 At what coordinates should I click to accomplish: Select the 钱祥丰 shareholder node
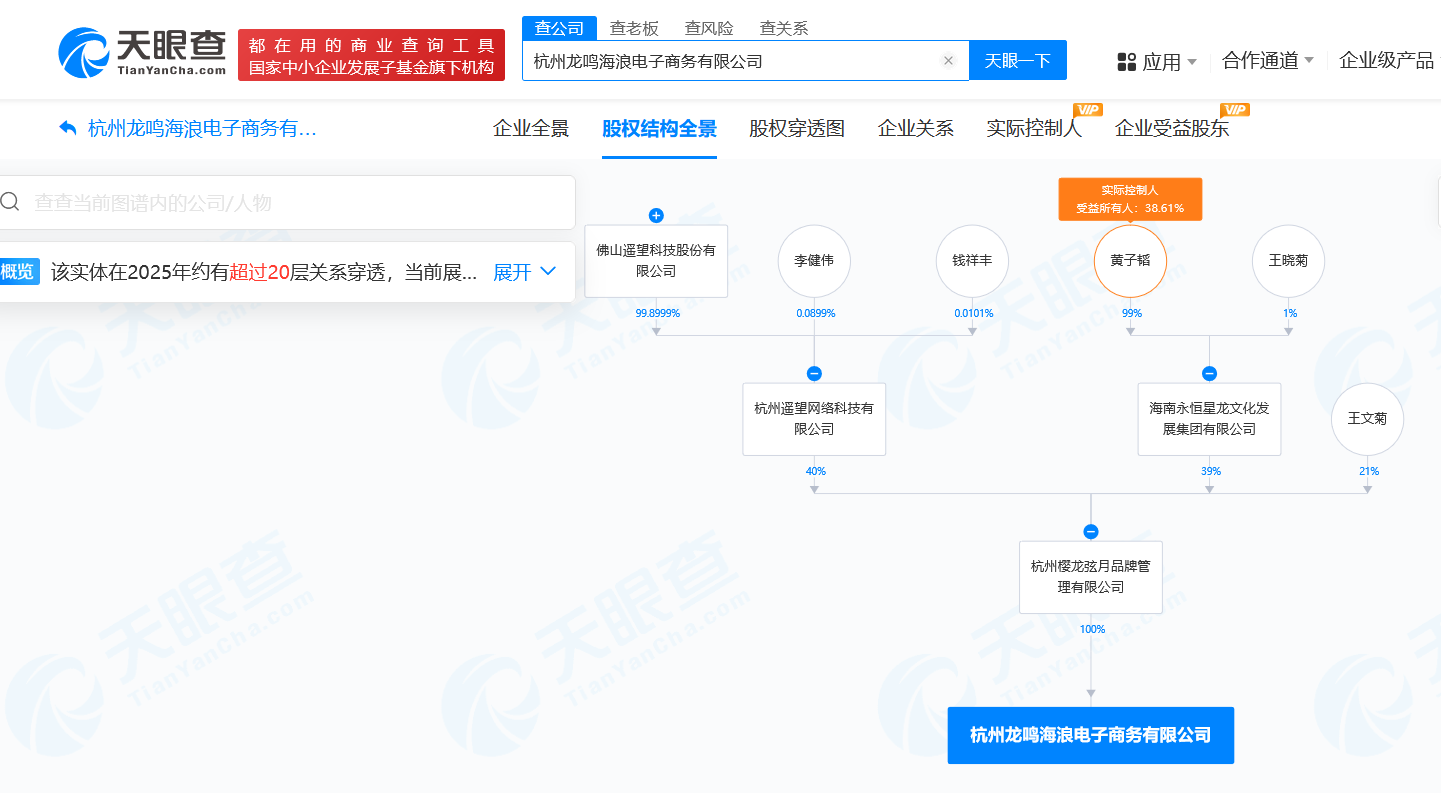972,261
